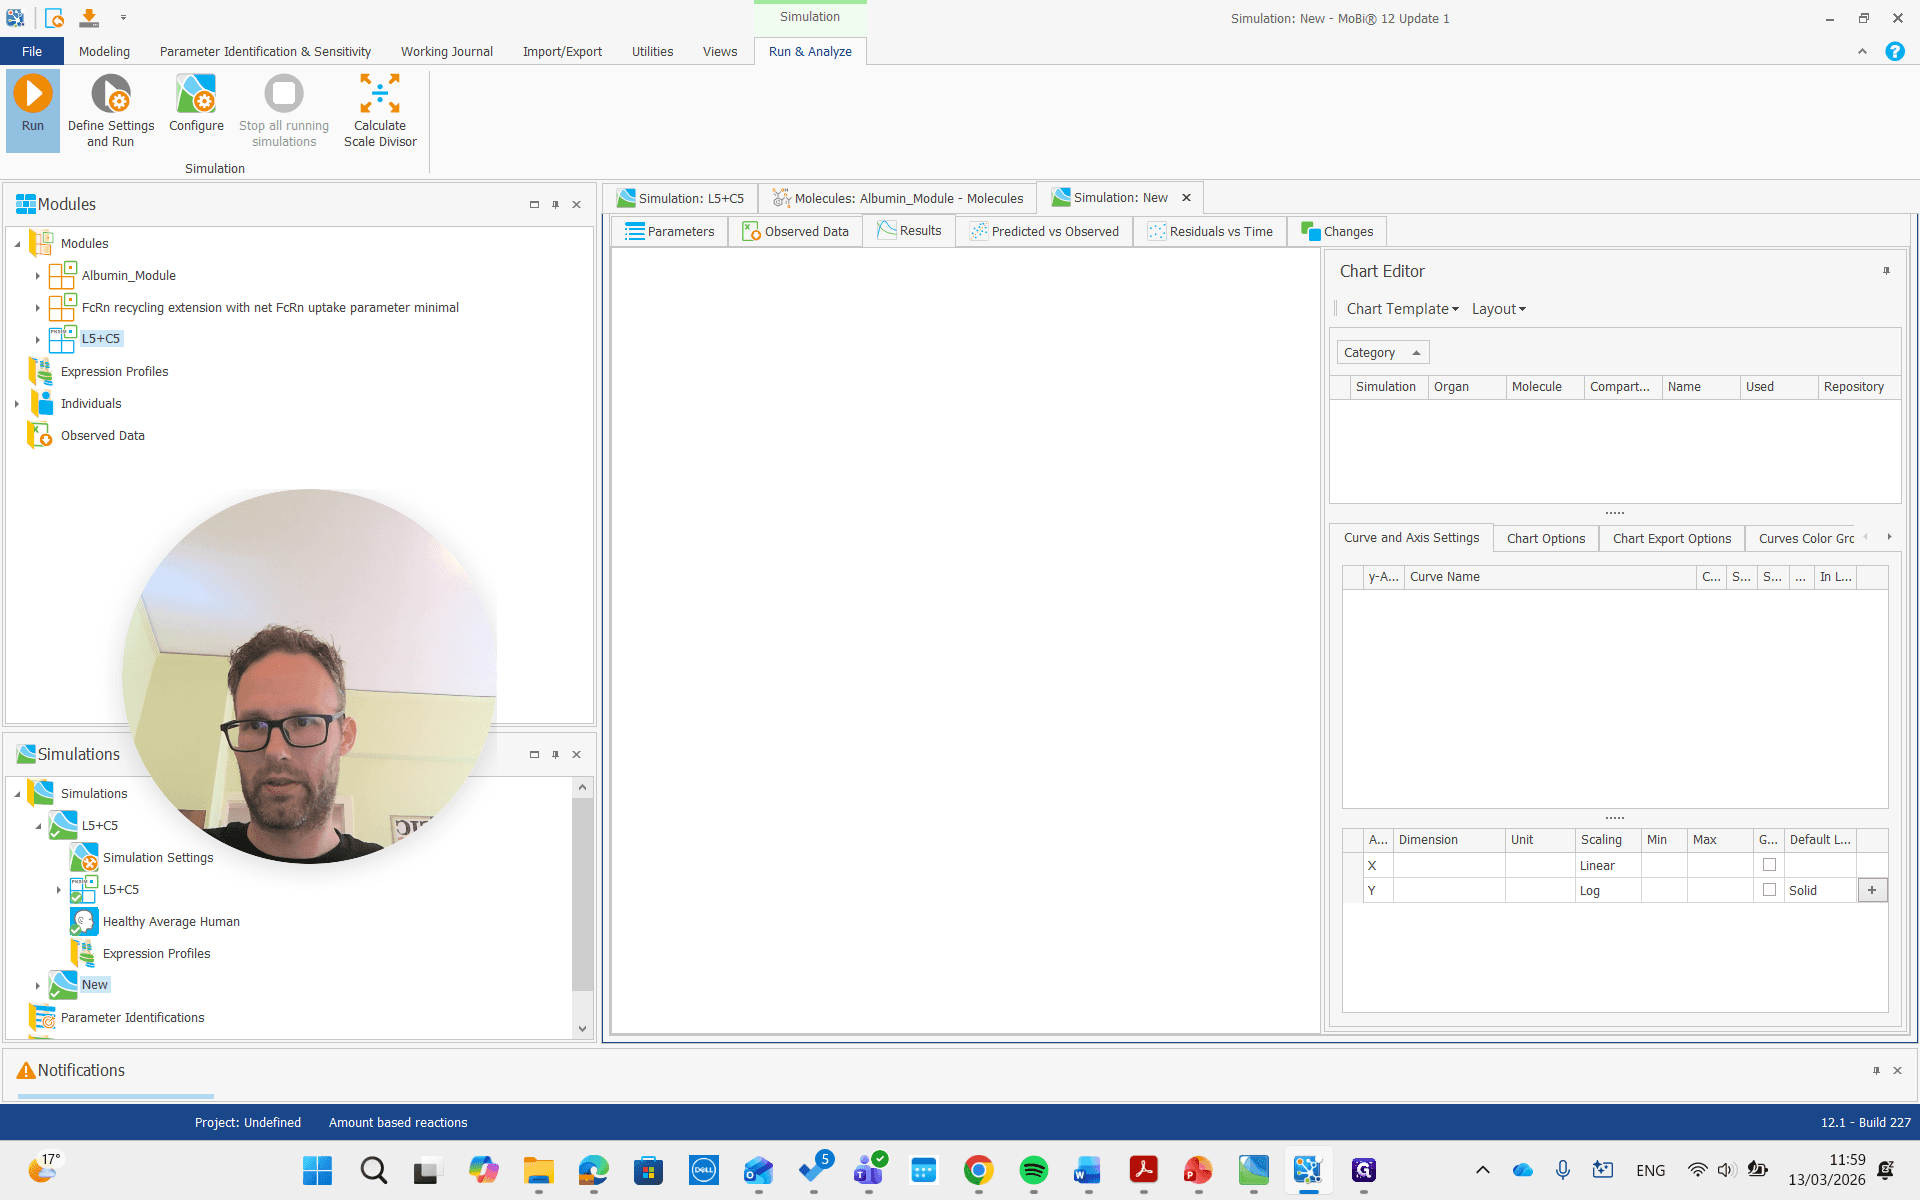Open Google Chrome from the taskbar
This screenshot has height=1200, width=1920.
[x=978, y=1170]
